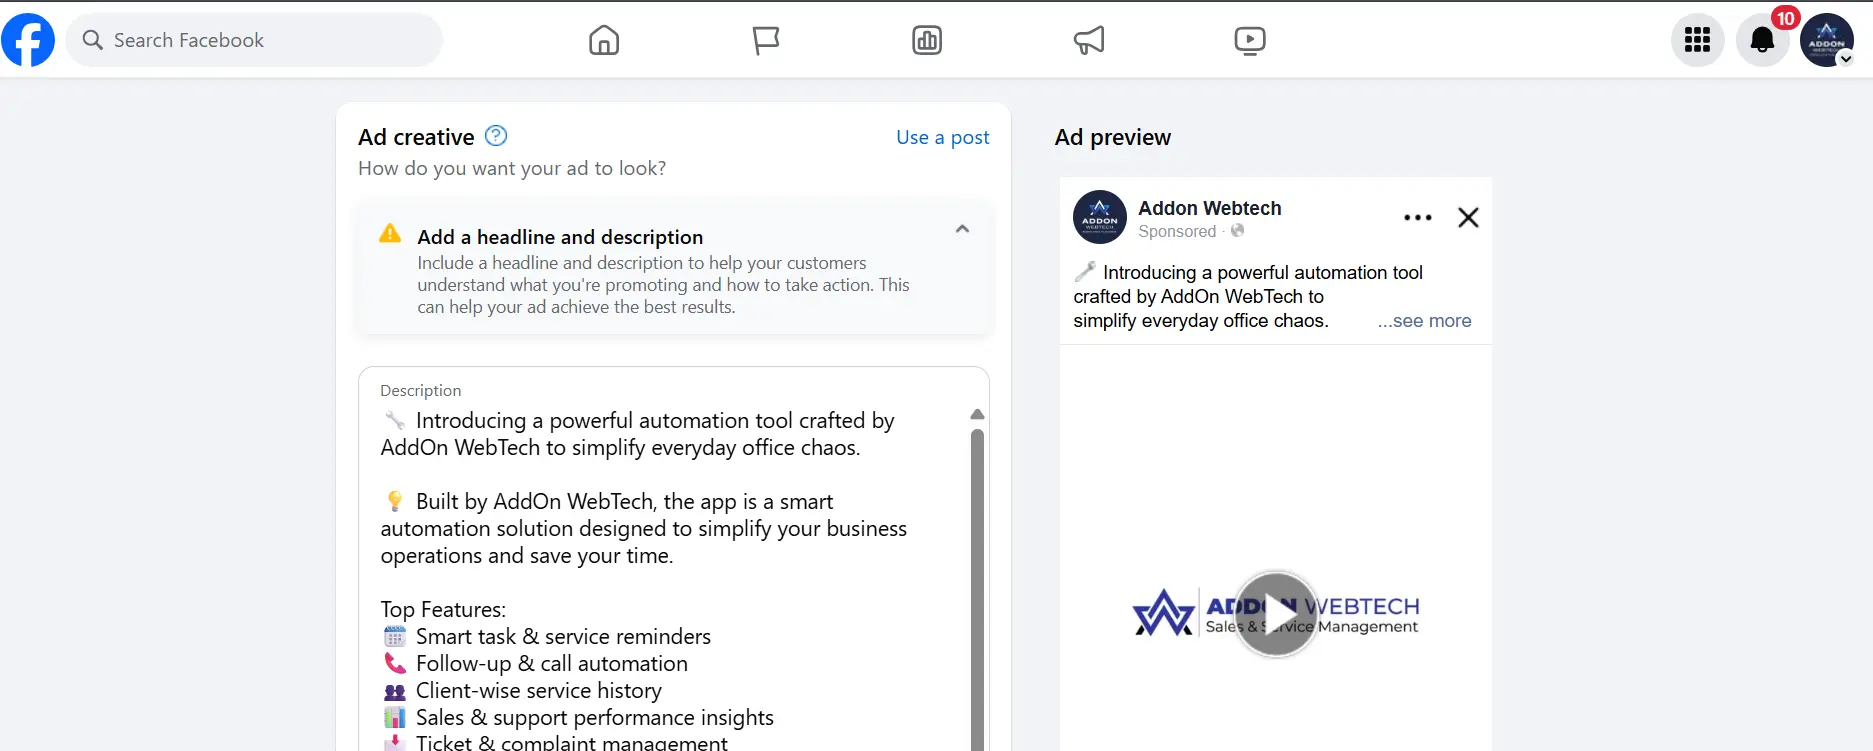
Task: Click the description scrollbar track
Action: 978,590
